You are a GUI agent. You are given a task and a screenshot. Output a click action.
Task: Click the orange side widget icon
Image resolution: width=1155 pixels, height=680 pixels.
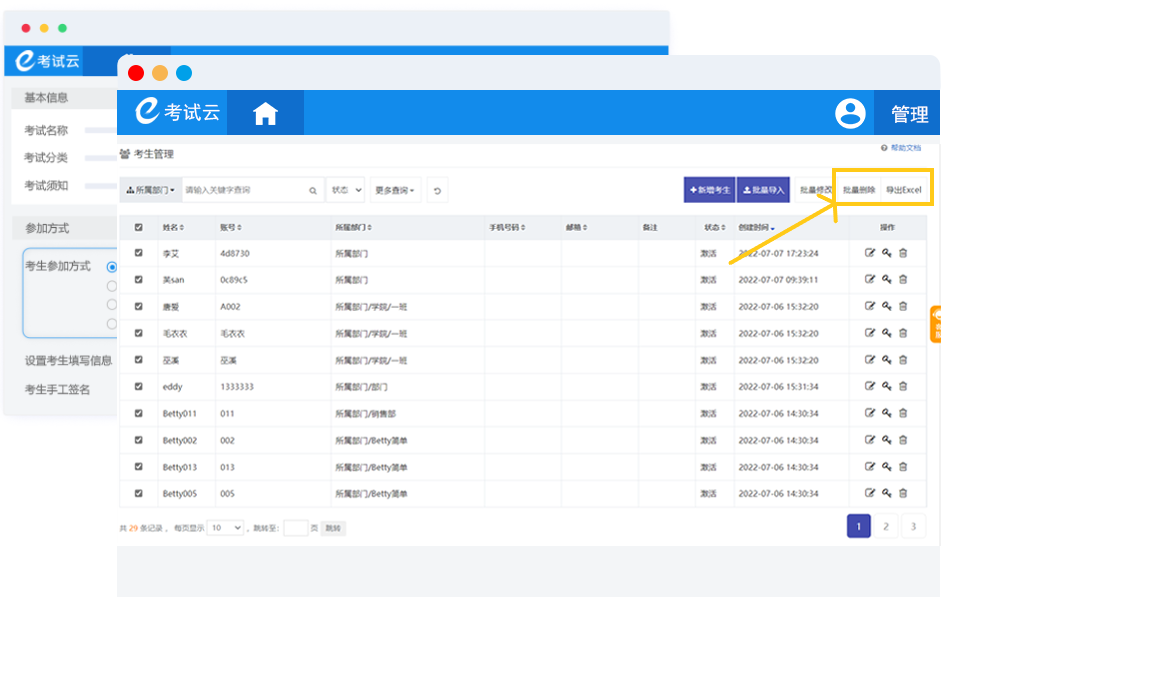tap(936, 324)
